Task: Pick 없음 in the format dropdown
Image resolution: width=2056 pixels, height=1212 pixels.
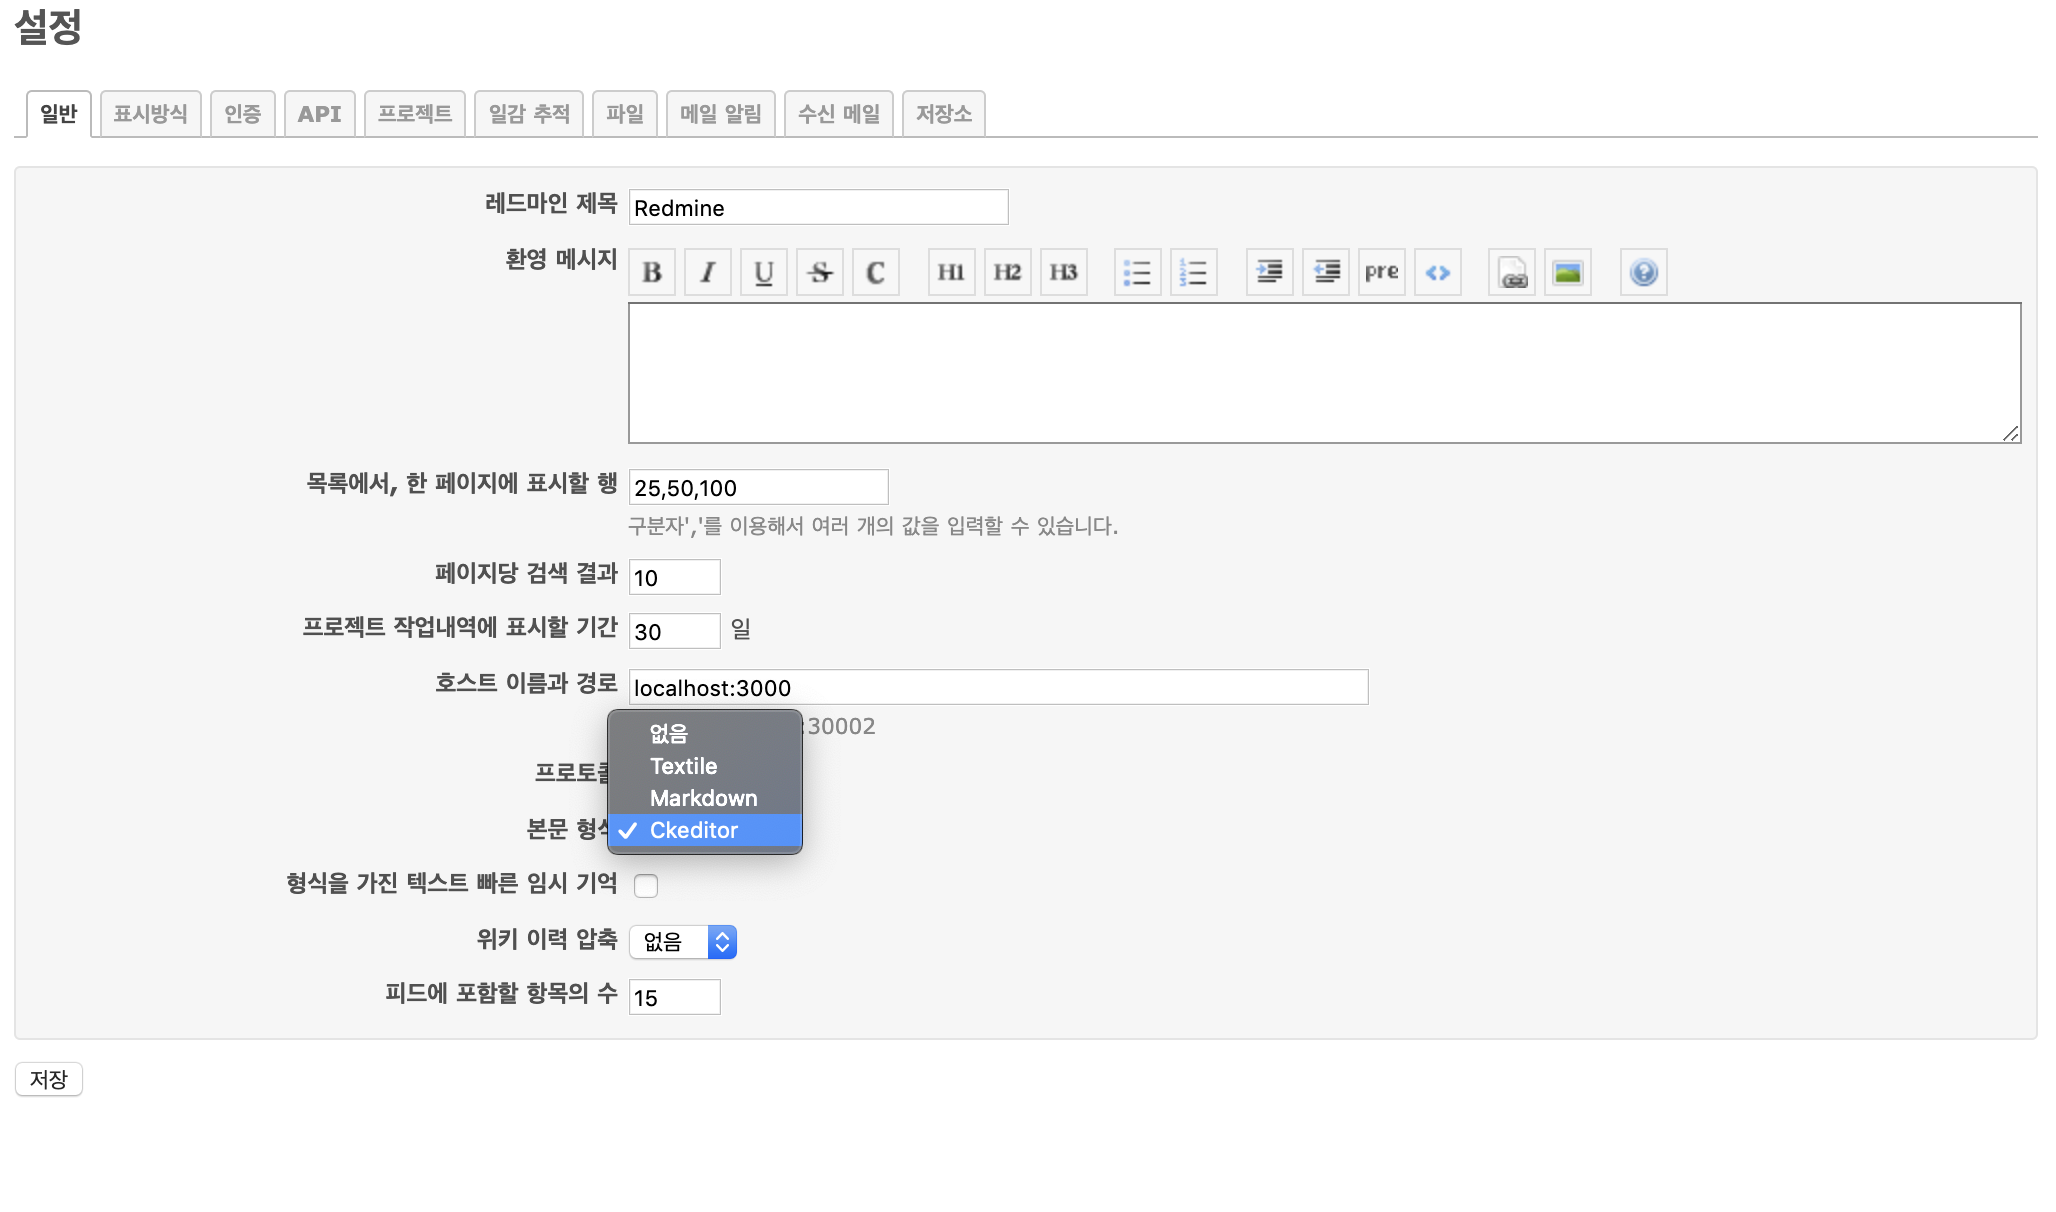Action: (x=669, y=734)
